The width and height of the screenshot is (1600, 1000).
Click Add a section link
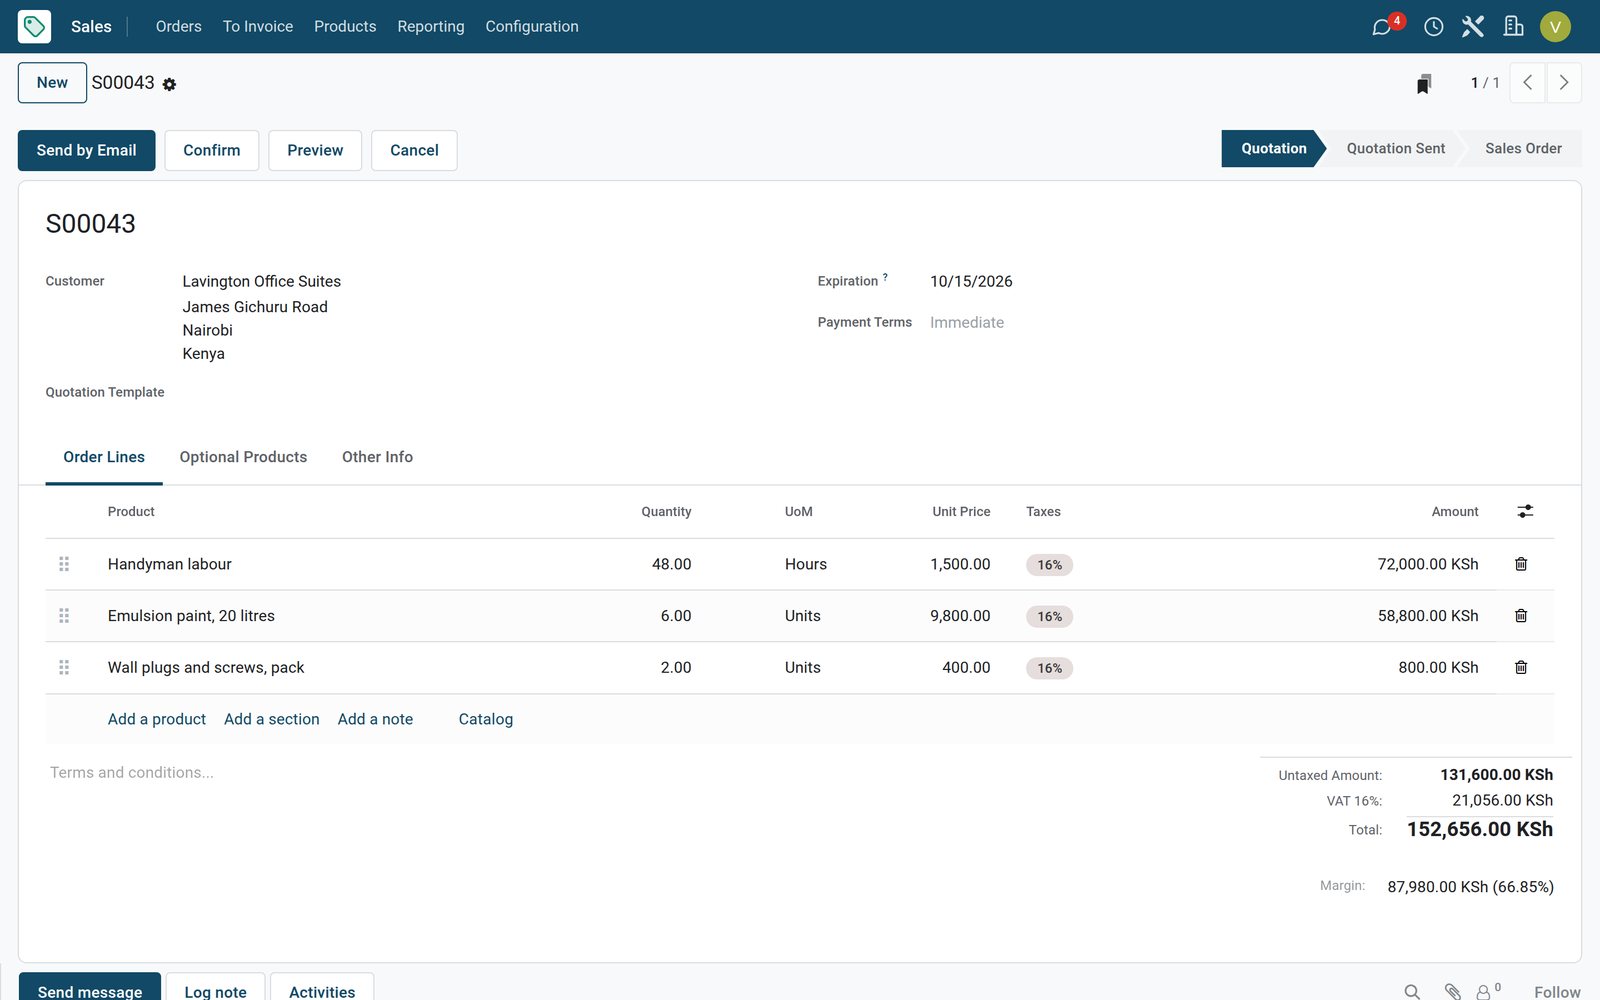(x=272, y=719)
